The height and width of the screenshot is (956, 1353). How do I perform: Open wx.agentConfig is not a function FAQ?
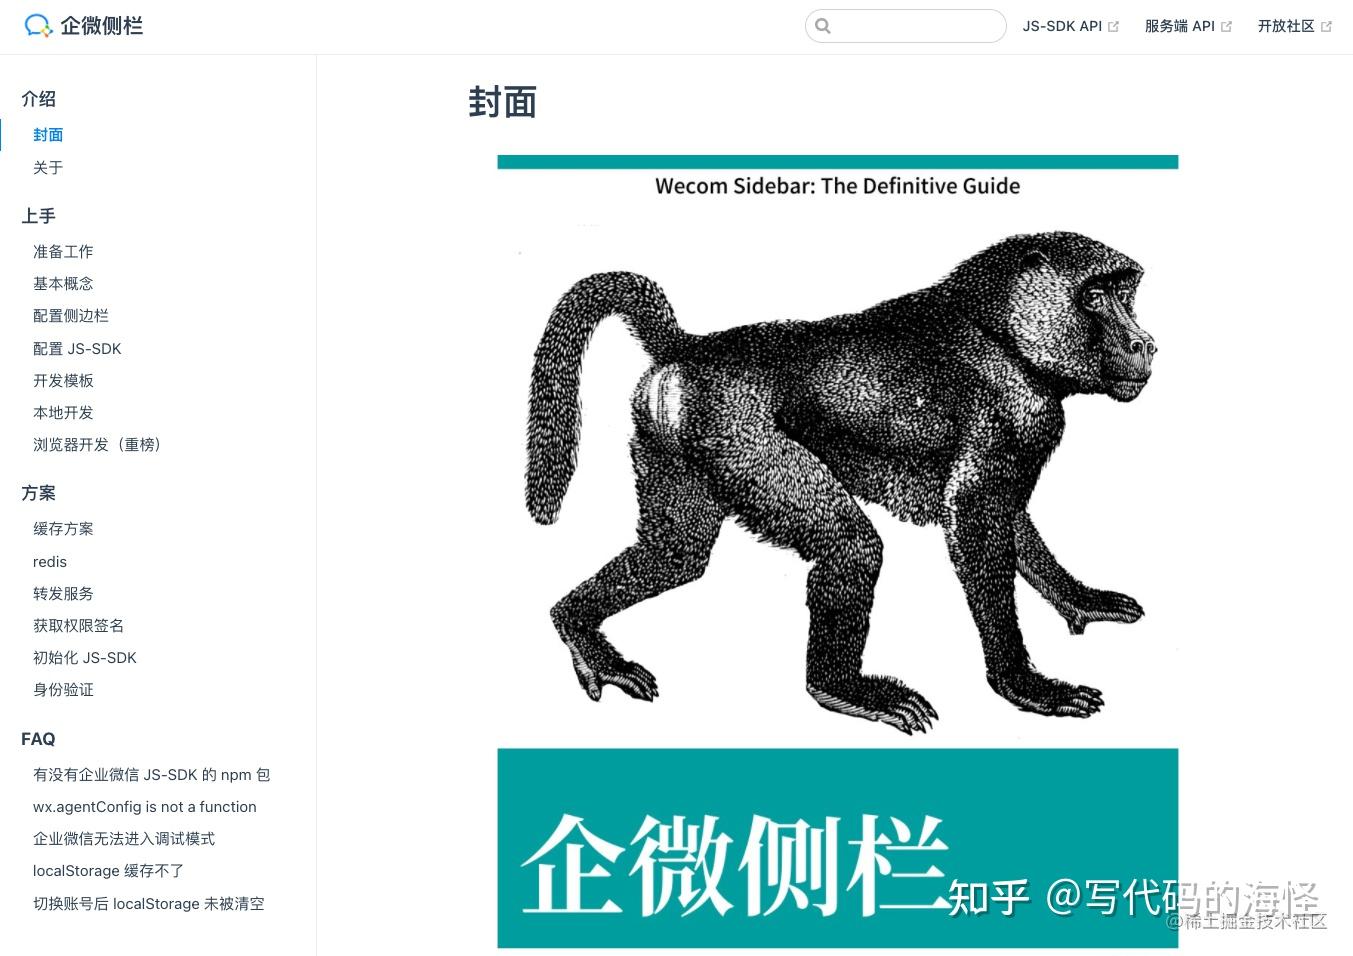coord(145,806)
